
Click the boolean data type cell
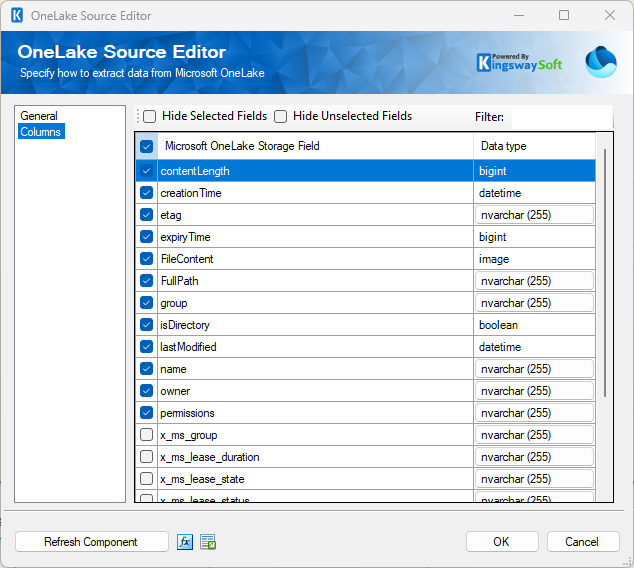coord(535,325)
